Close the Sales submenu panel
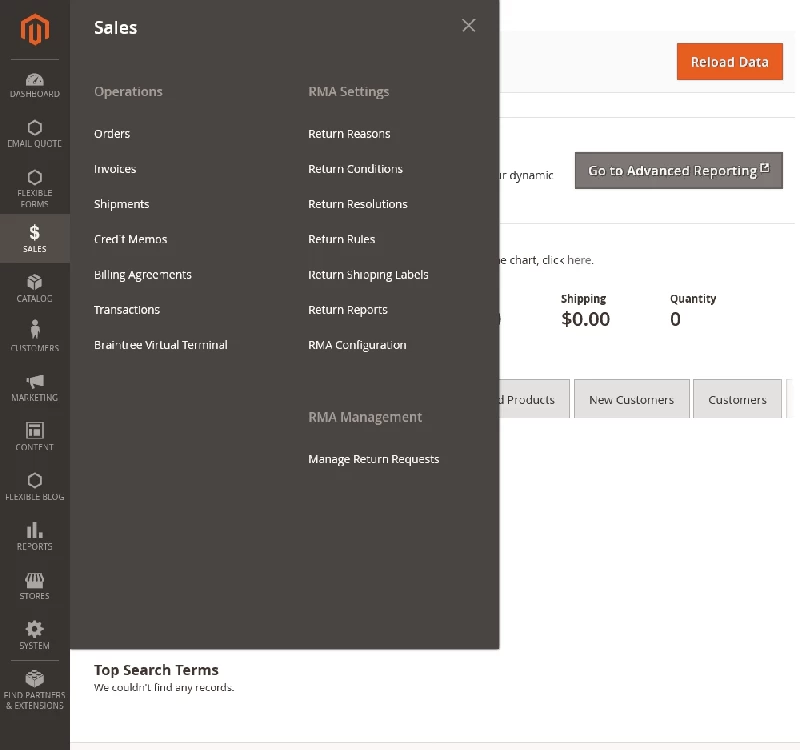The image size is (800, 750). 468,26
